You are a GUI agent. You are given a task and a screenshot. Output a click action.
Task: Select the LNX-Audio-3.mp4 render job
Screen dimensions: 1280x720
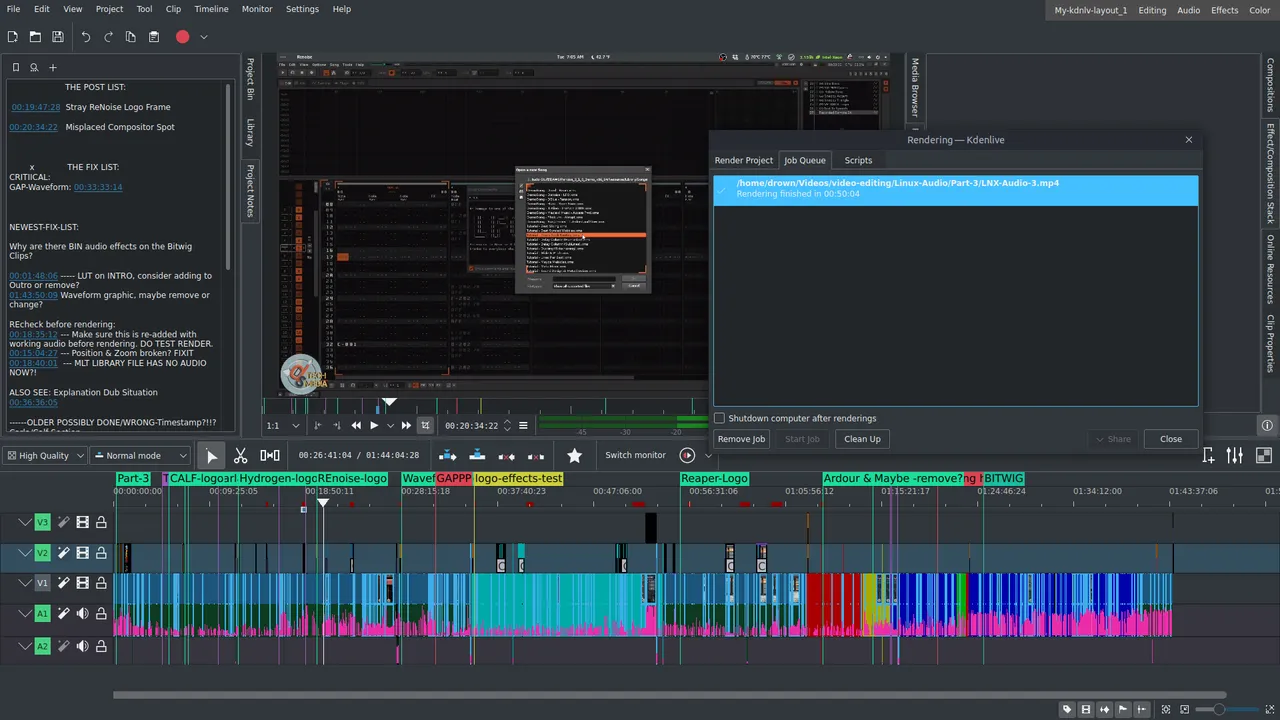click(955, 189)
